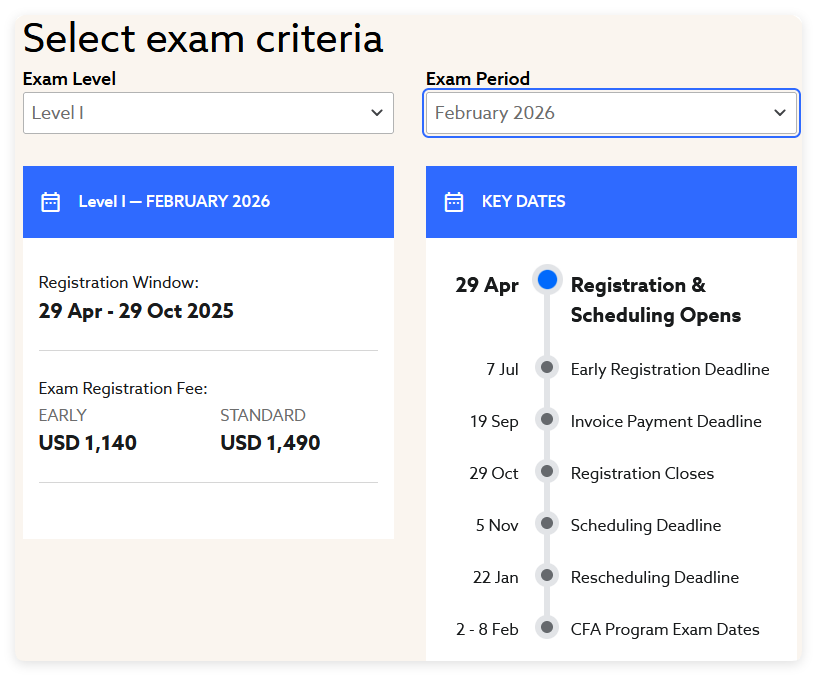Screen dimensions: 817x676
Task: Select the 2 - 8 Feb exam dates dot
Action: pos(547,627)
